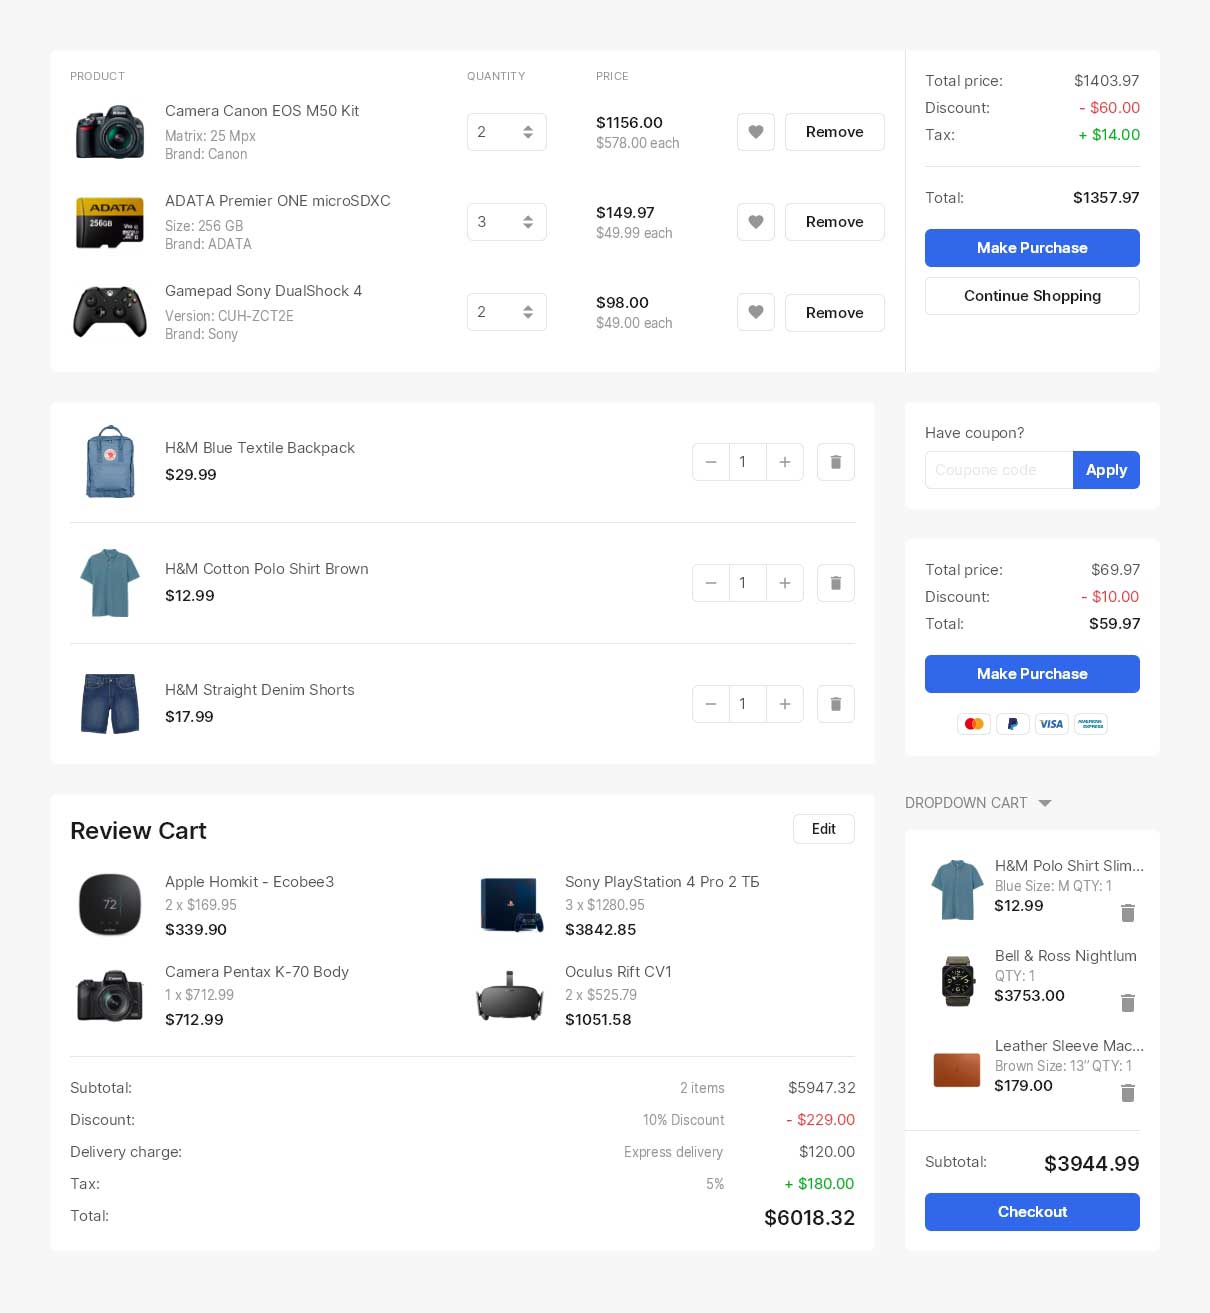1210x1313 pixels.
Task: Click H&M Cotton Polo Shirt quantity field
Action: coord(748,583)
